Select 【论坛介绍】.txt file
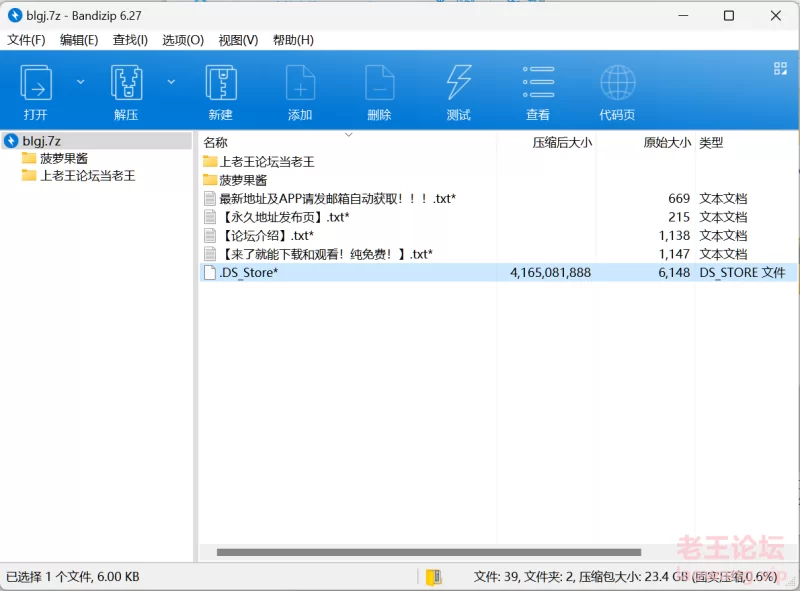Screen dimensions: 800x591 pyautogui.click(x=266, y=235)
